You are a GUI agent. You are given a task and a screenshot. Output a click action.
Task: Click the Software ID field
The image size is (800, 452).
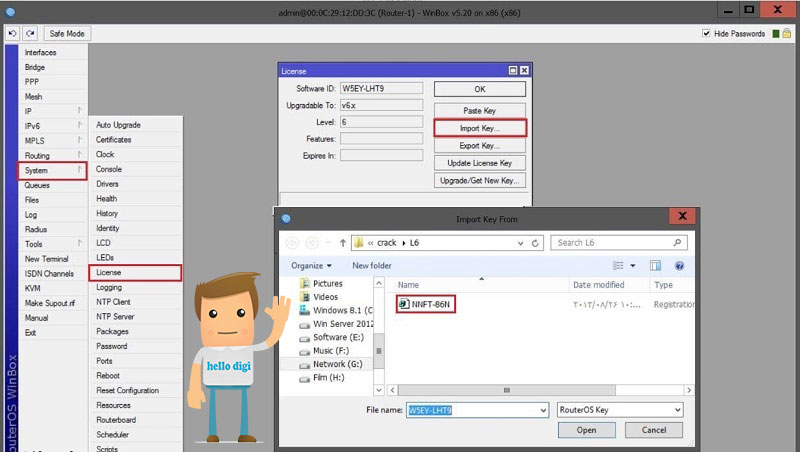(x=382, y=88)
